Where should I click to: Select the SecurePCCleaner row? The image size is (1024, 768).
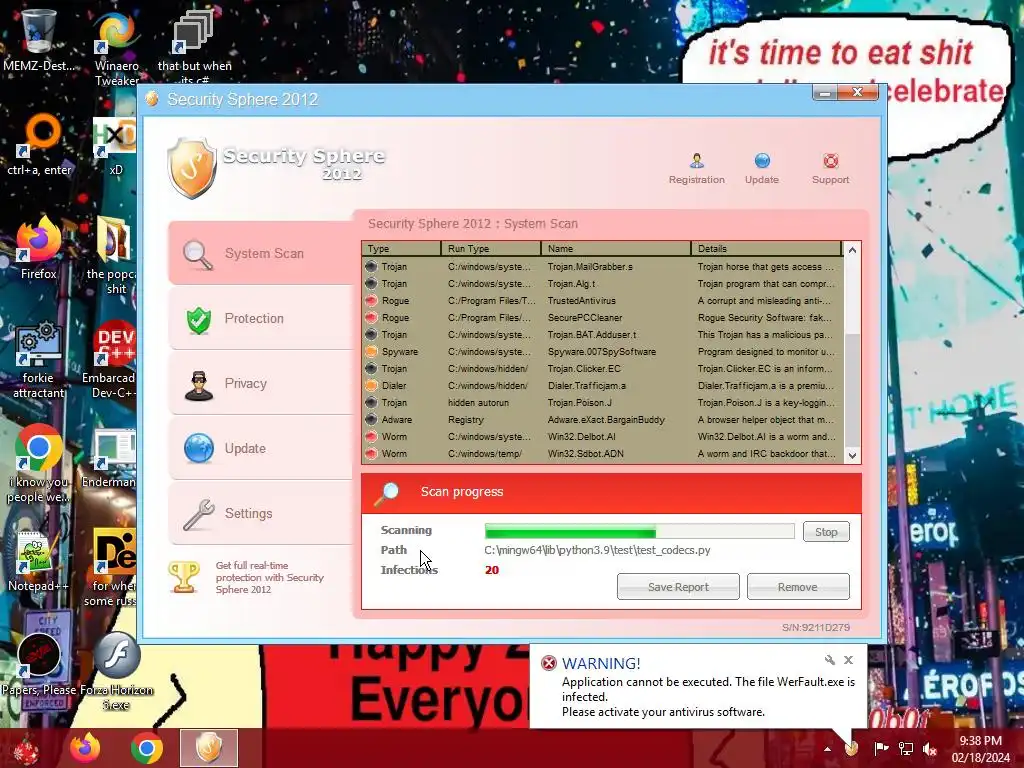(x=602, y=317)
